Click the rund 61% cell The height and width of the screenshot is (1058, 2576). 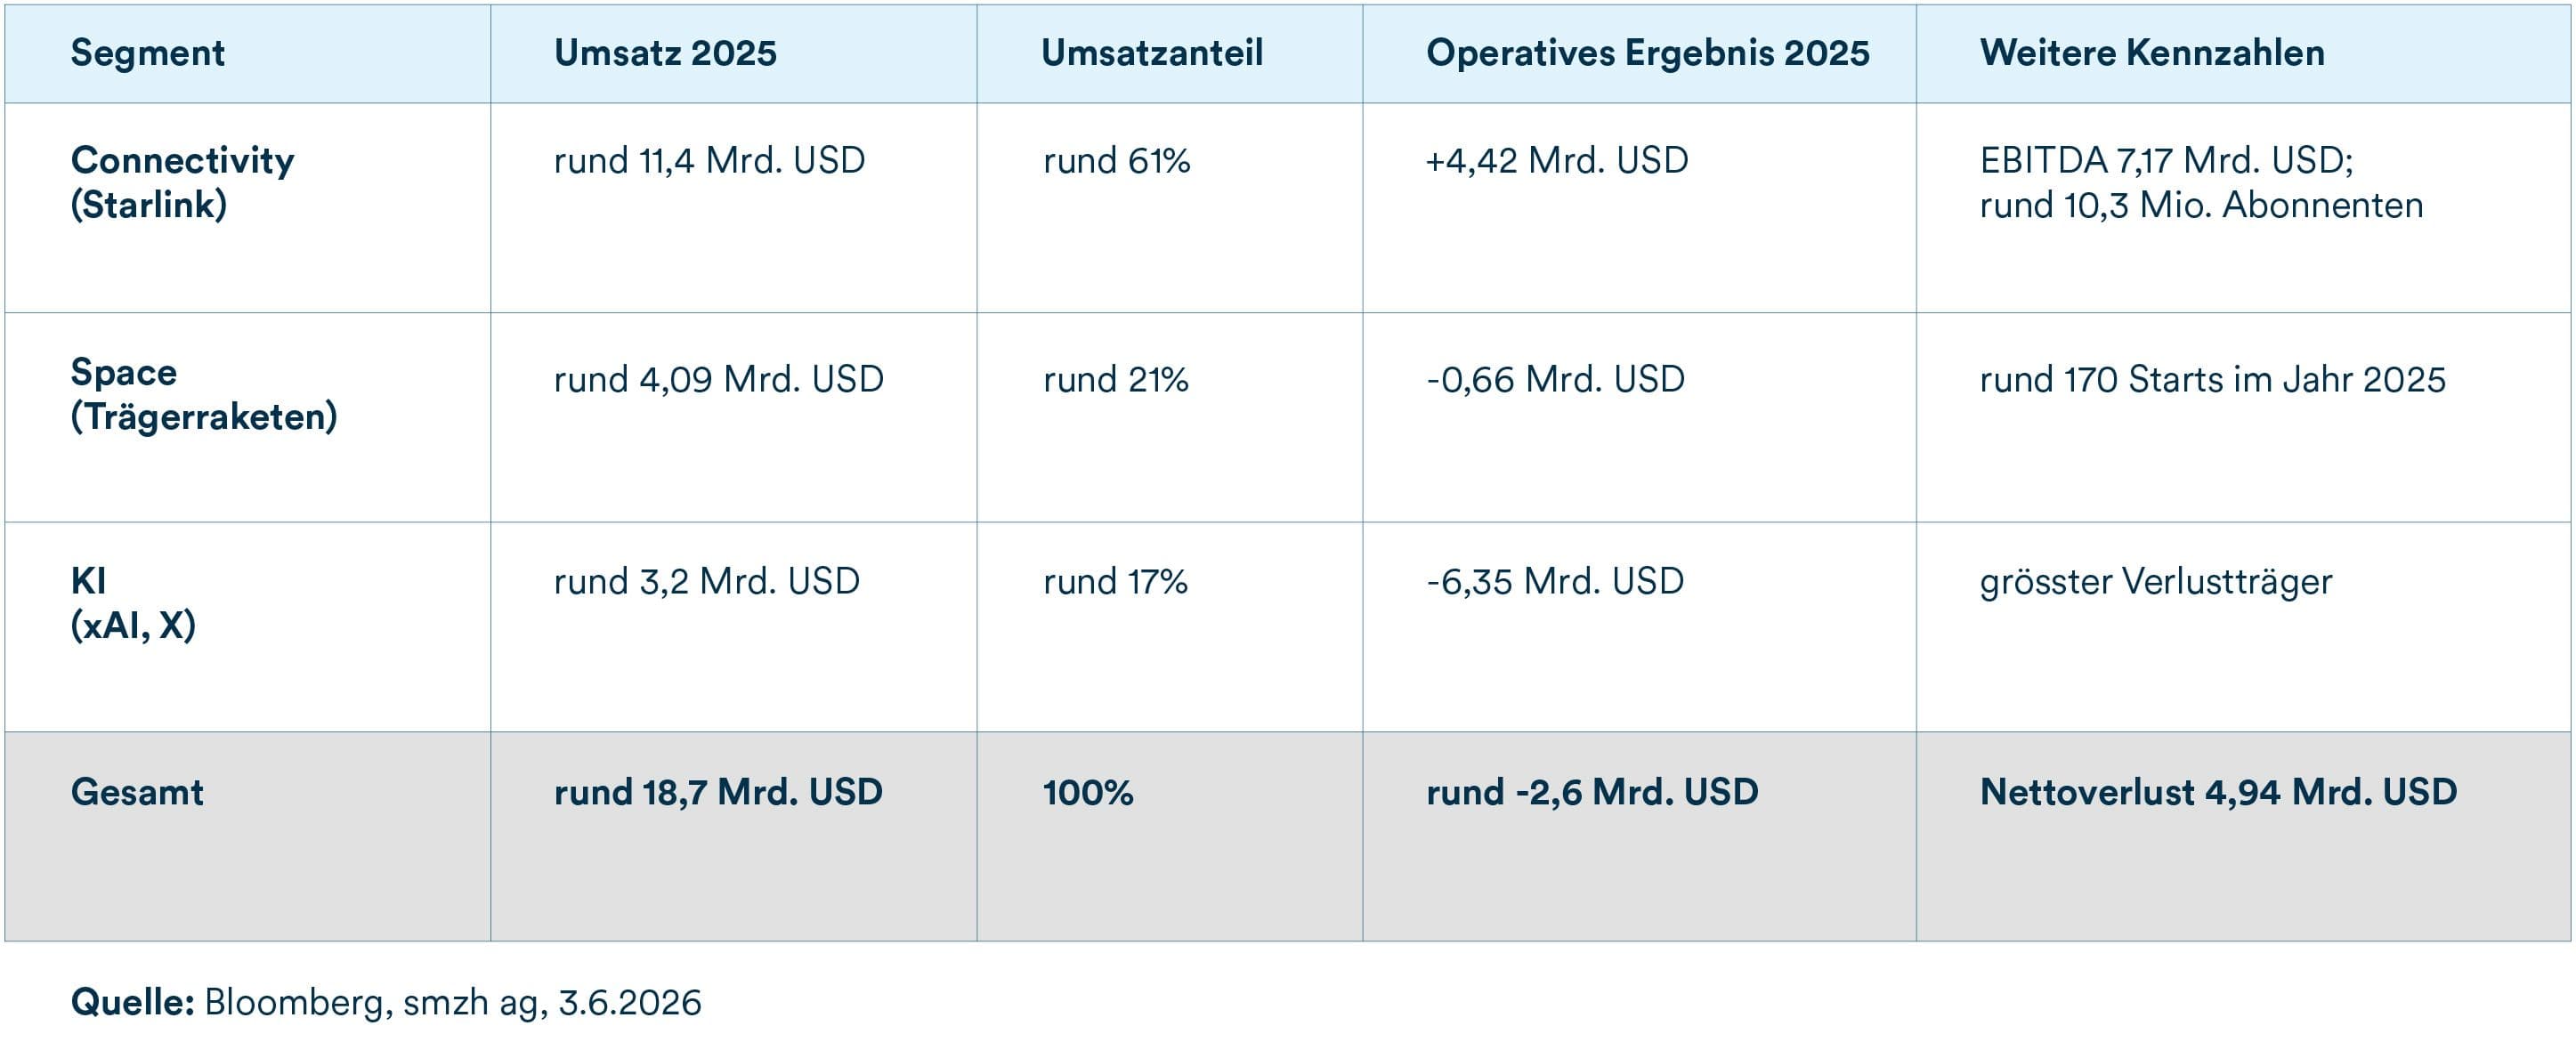(x=1116, y=161)
